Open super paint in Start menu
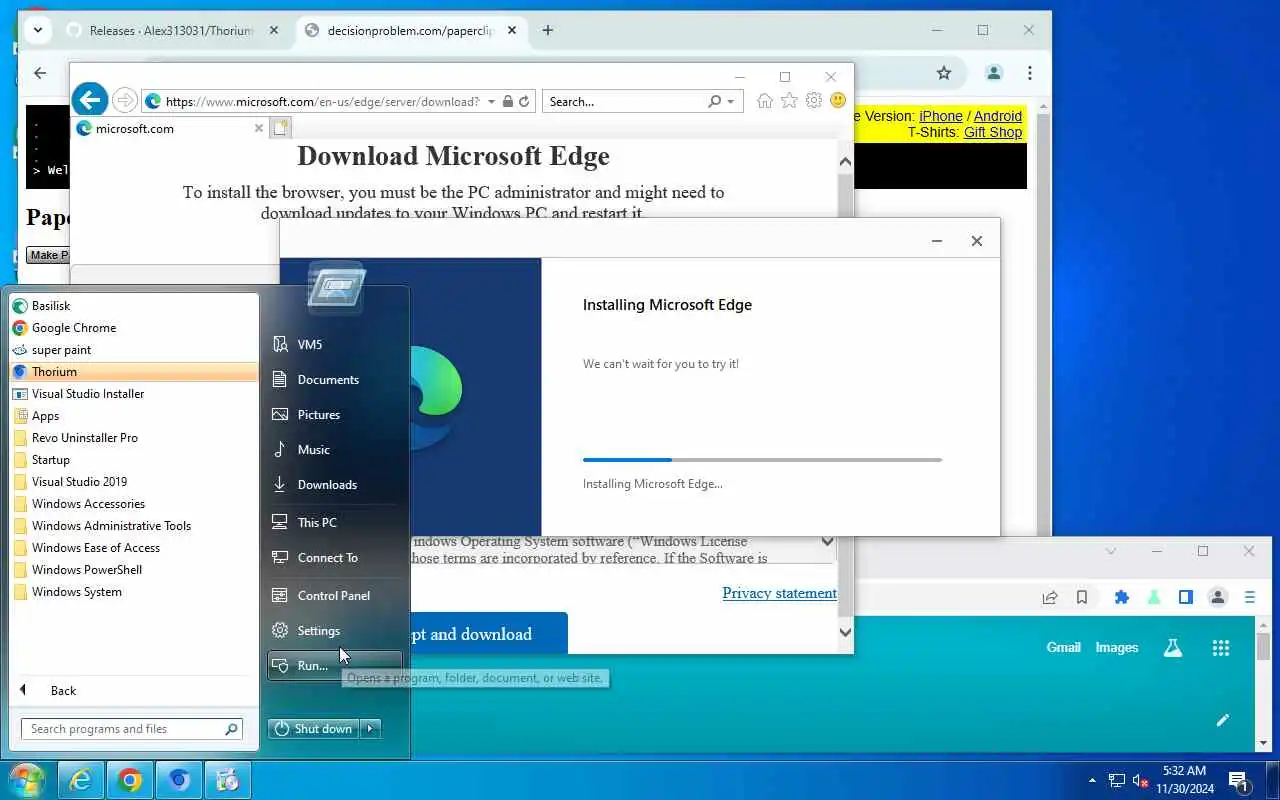 (x=134, y=350)
